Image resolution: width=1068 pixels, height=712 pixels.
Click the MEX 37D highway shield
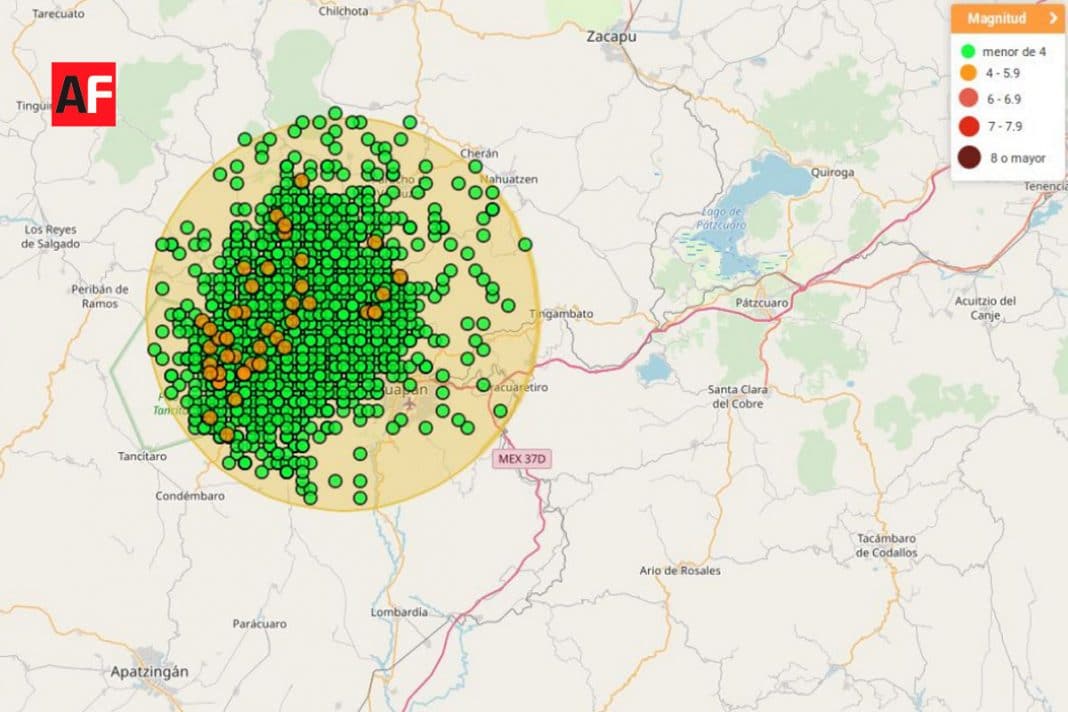521,459
